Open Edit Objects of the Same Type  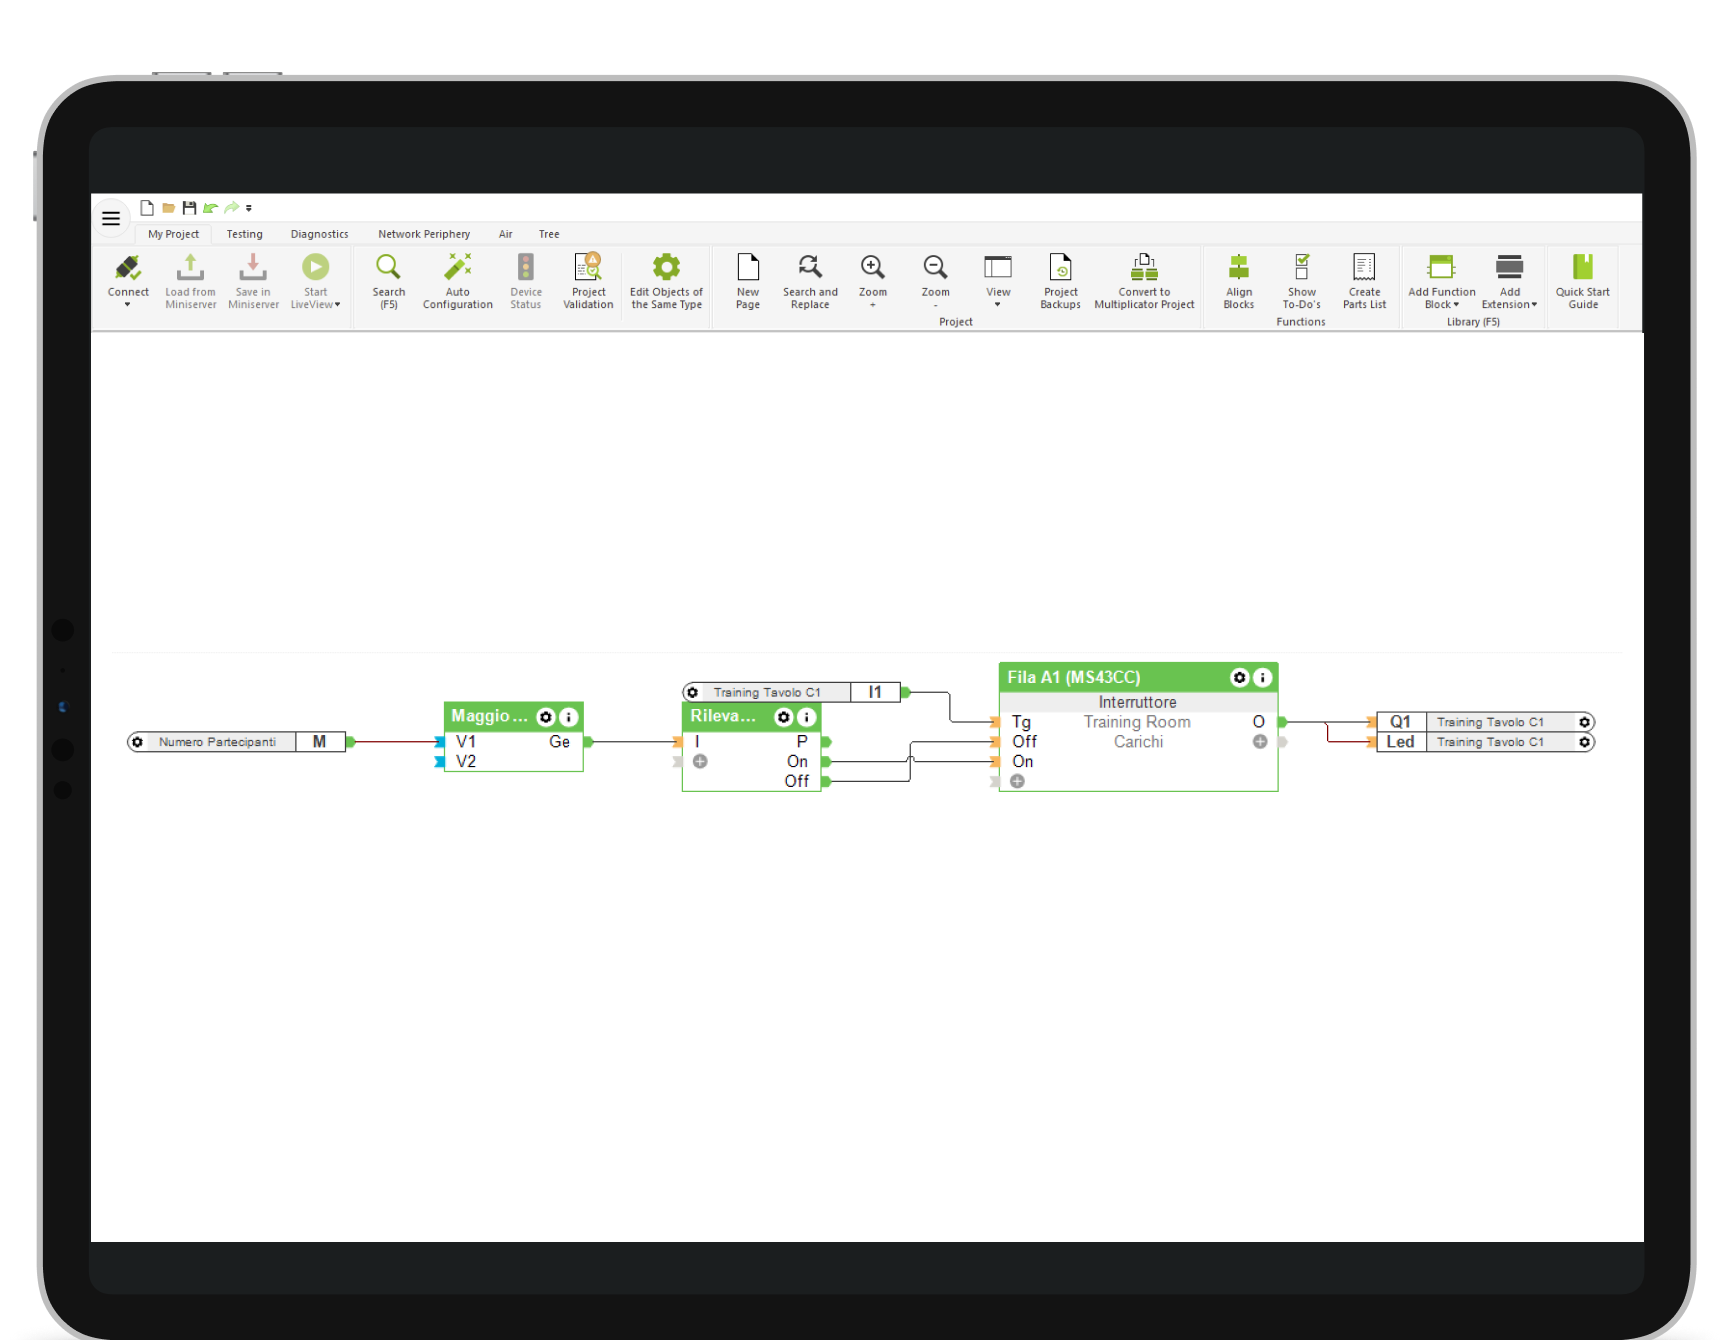pyautogui.click(x=666, y=280)
